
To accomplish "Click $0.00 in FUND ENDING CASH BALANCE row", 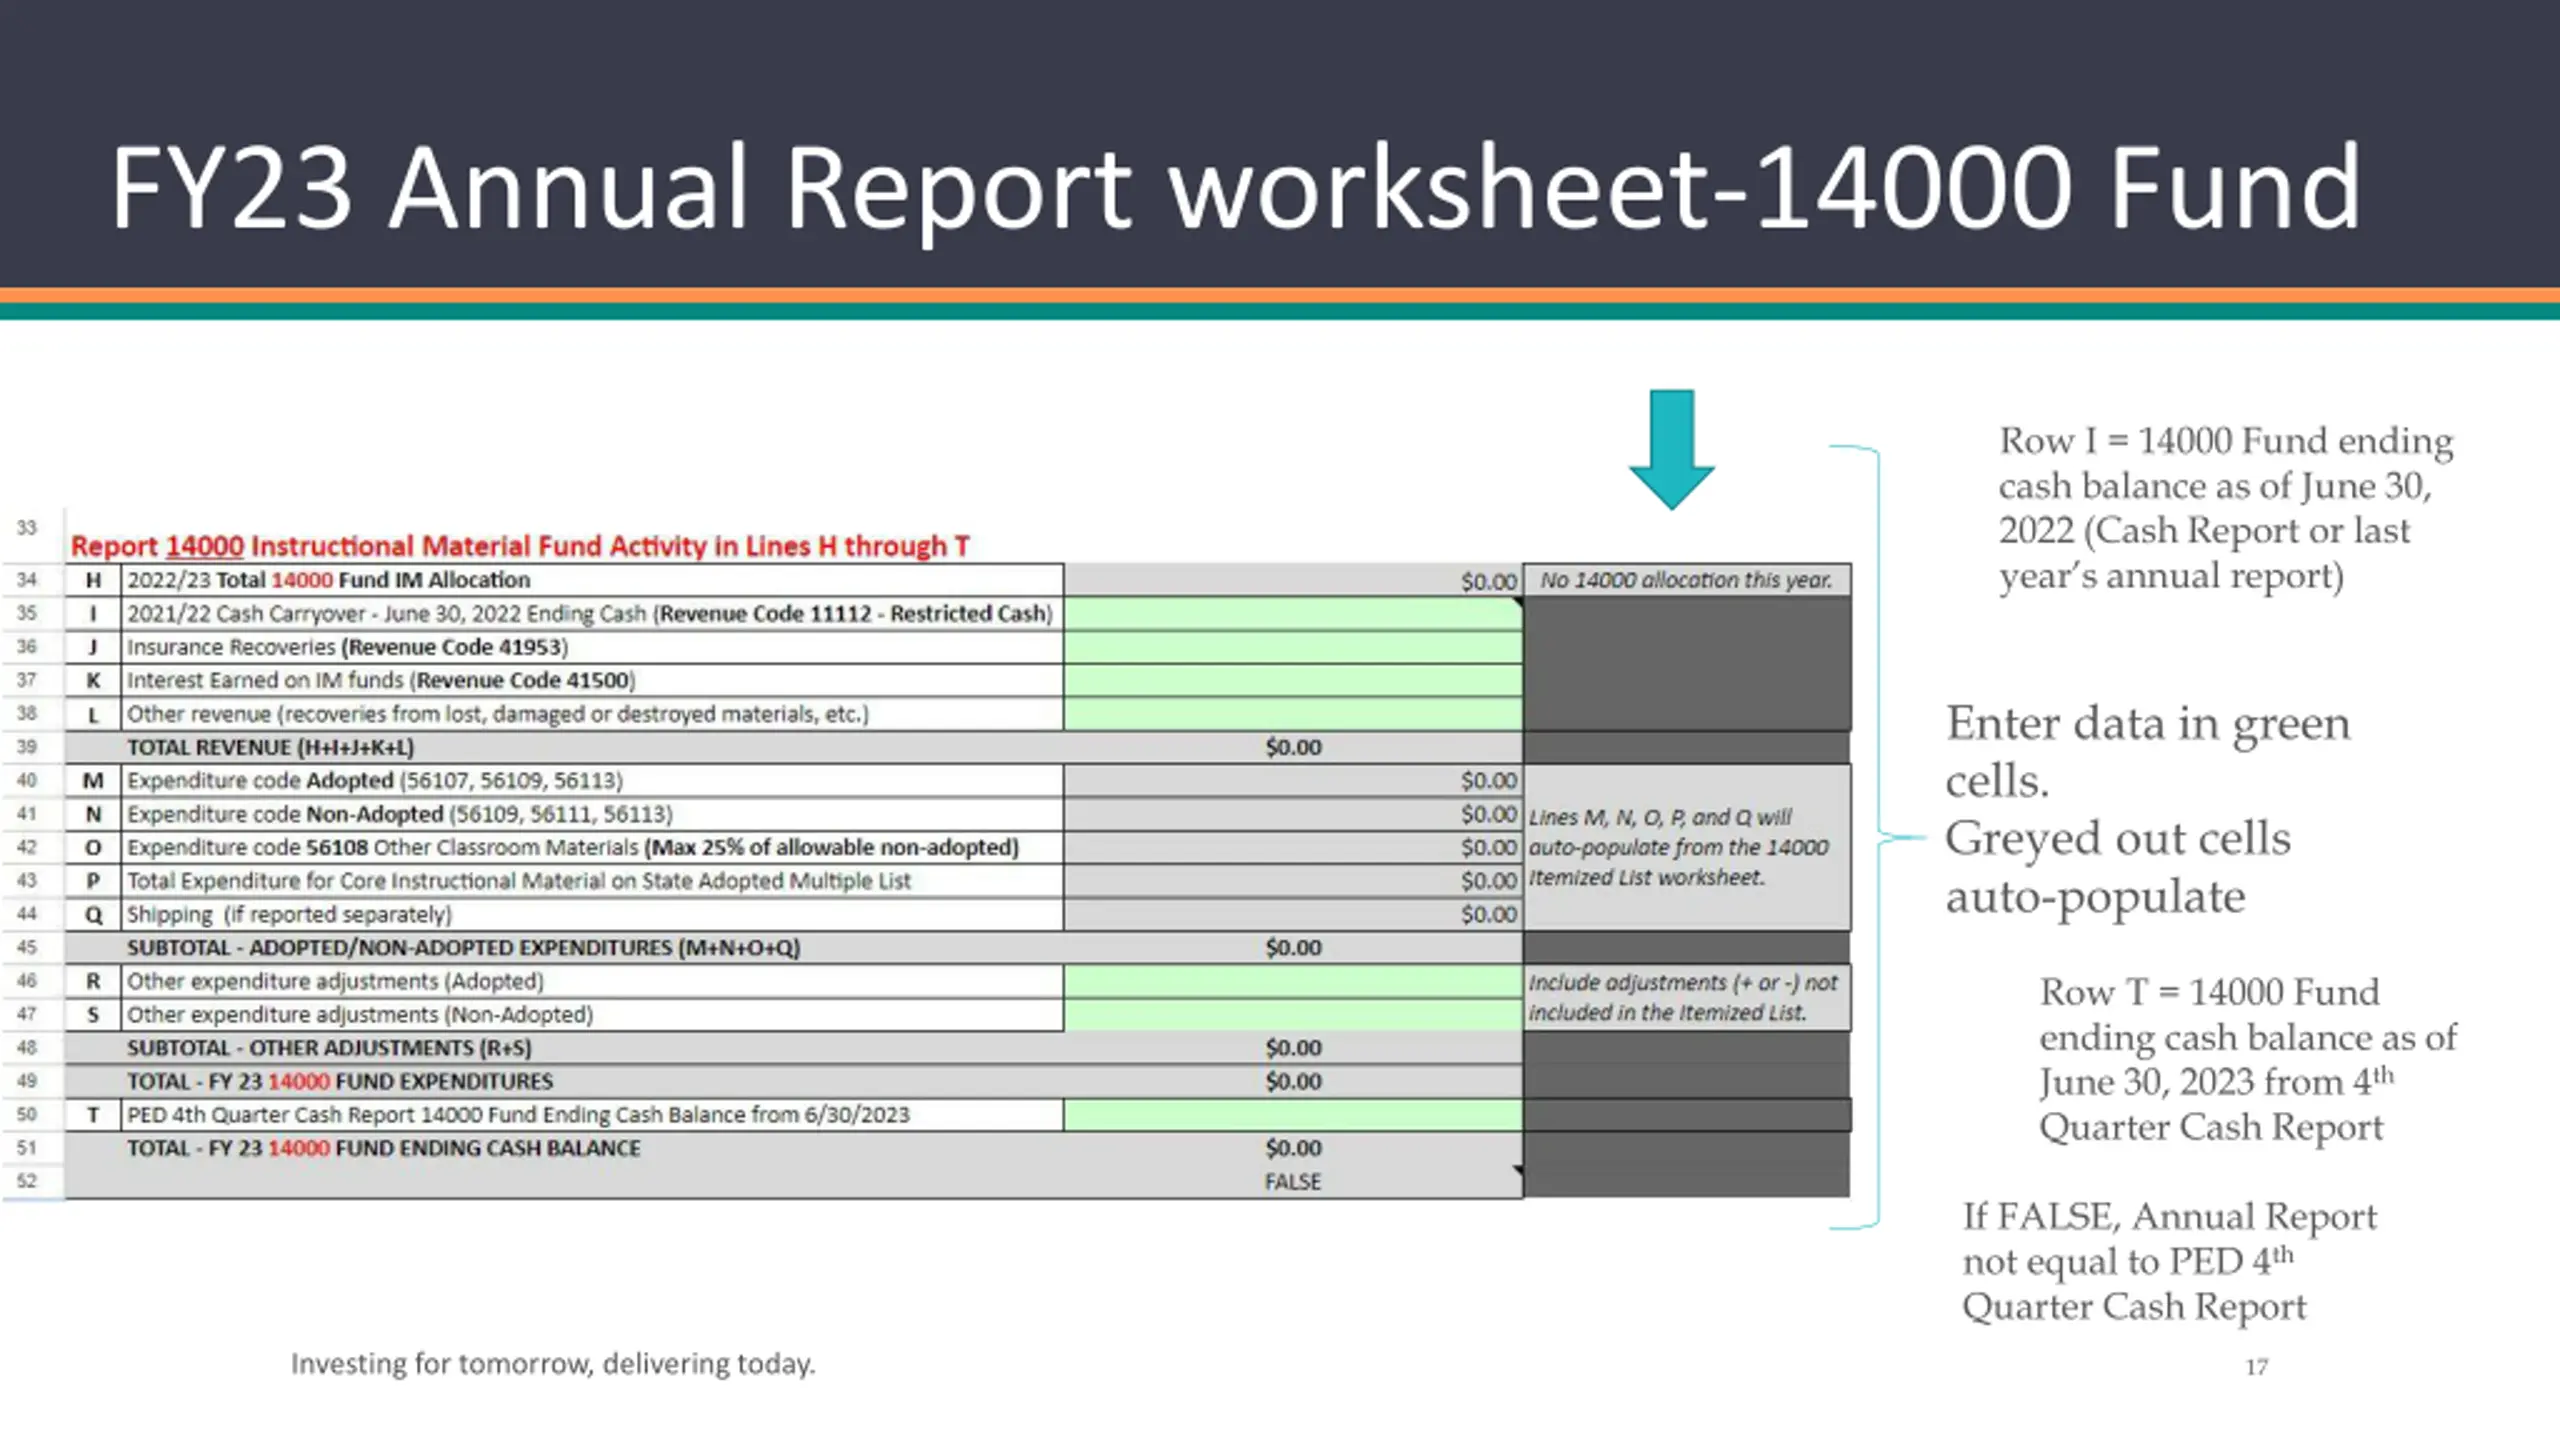I will (1293, 1148).
